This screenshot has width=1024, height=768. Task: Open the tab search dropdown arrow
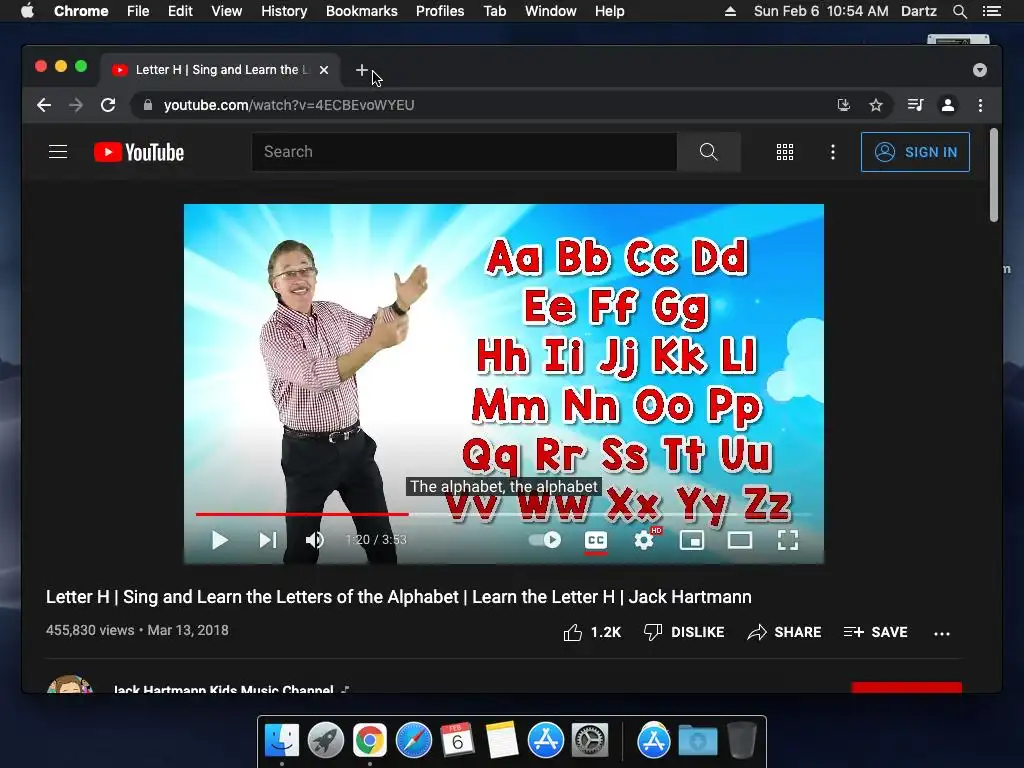point(980,70)
